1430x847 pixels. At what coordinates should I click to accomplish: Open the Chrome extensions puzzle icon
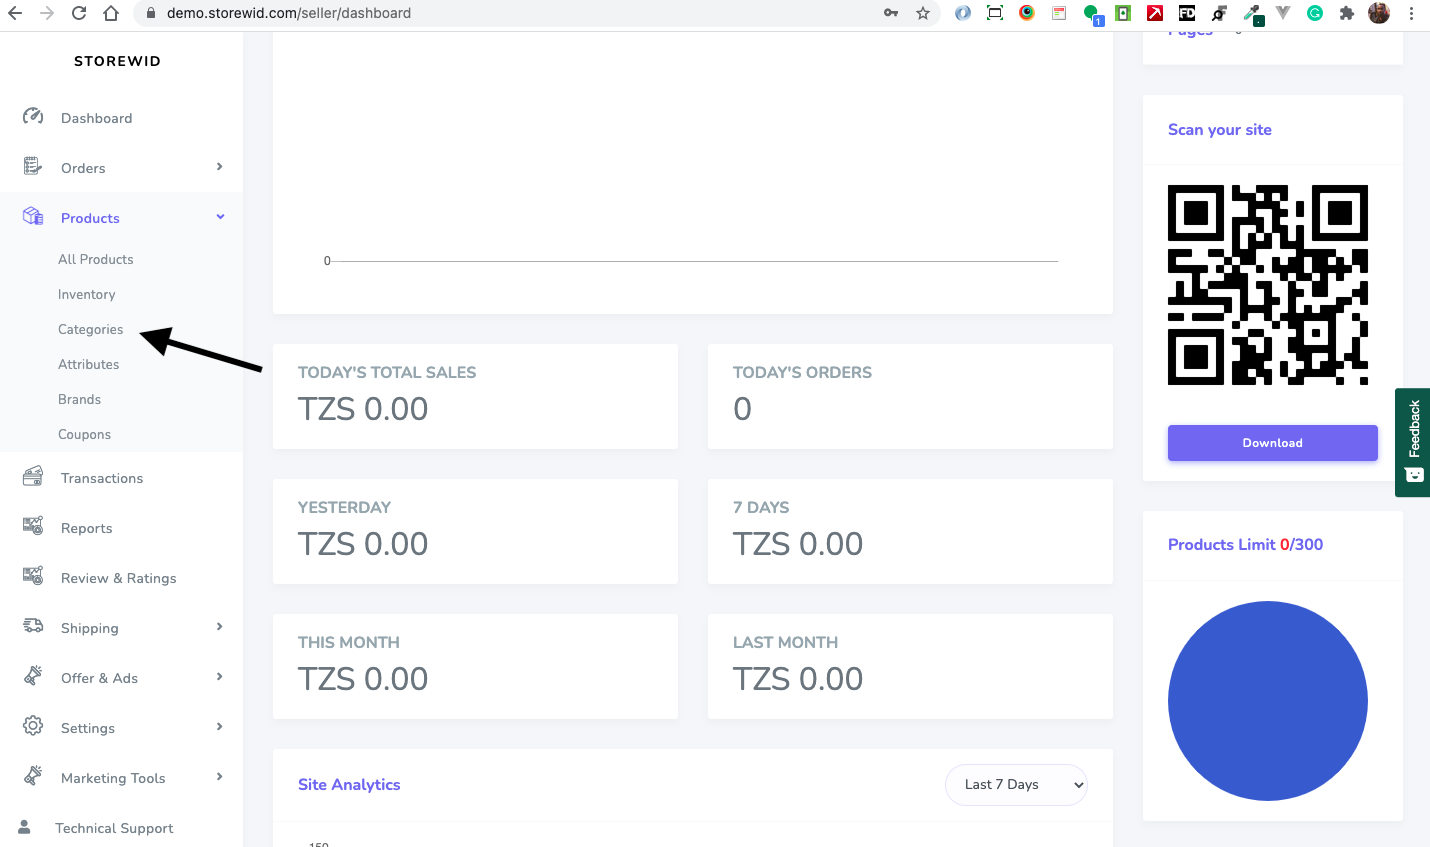[x=1347, y=13]
